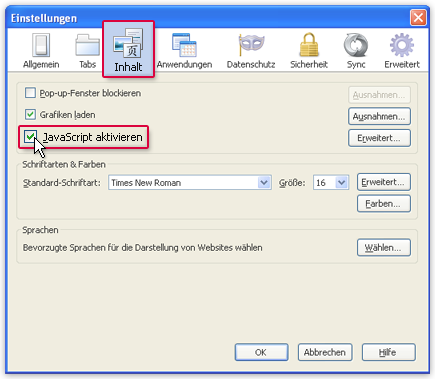Open the Farben colors dialog
The image size is (435, 379).
[x=384, y=204]
